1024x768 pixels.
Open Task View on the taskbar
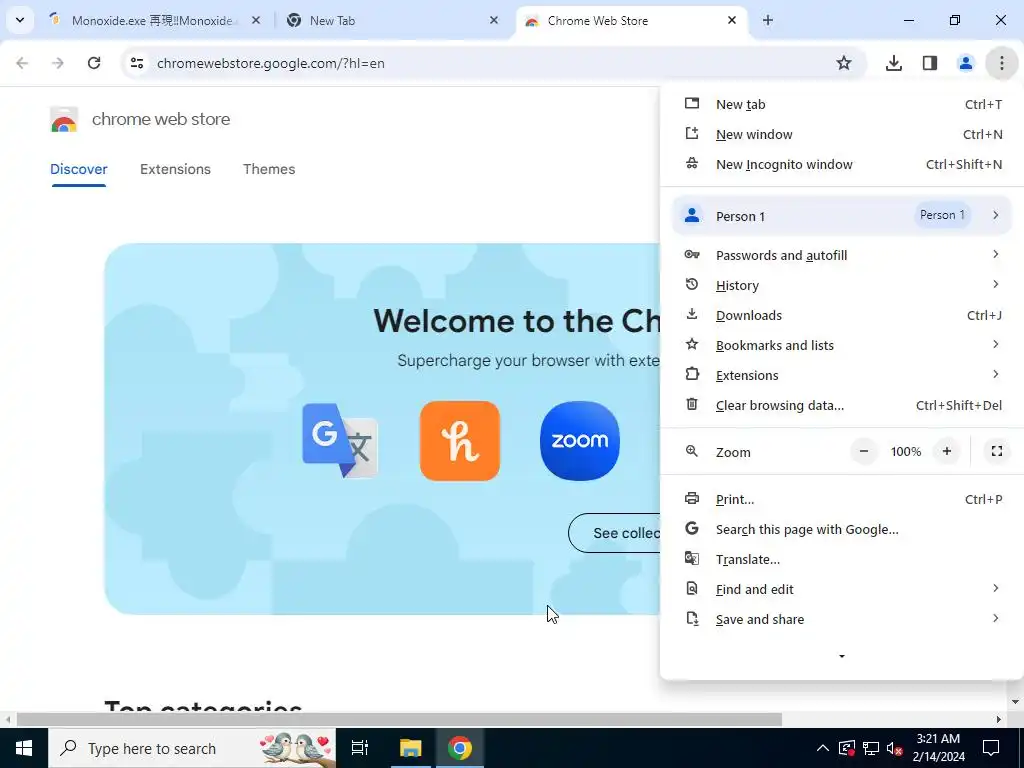360,748
